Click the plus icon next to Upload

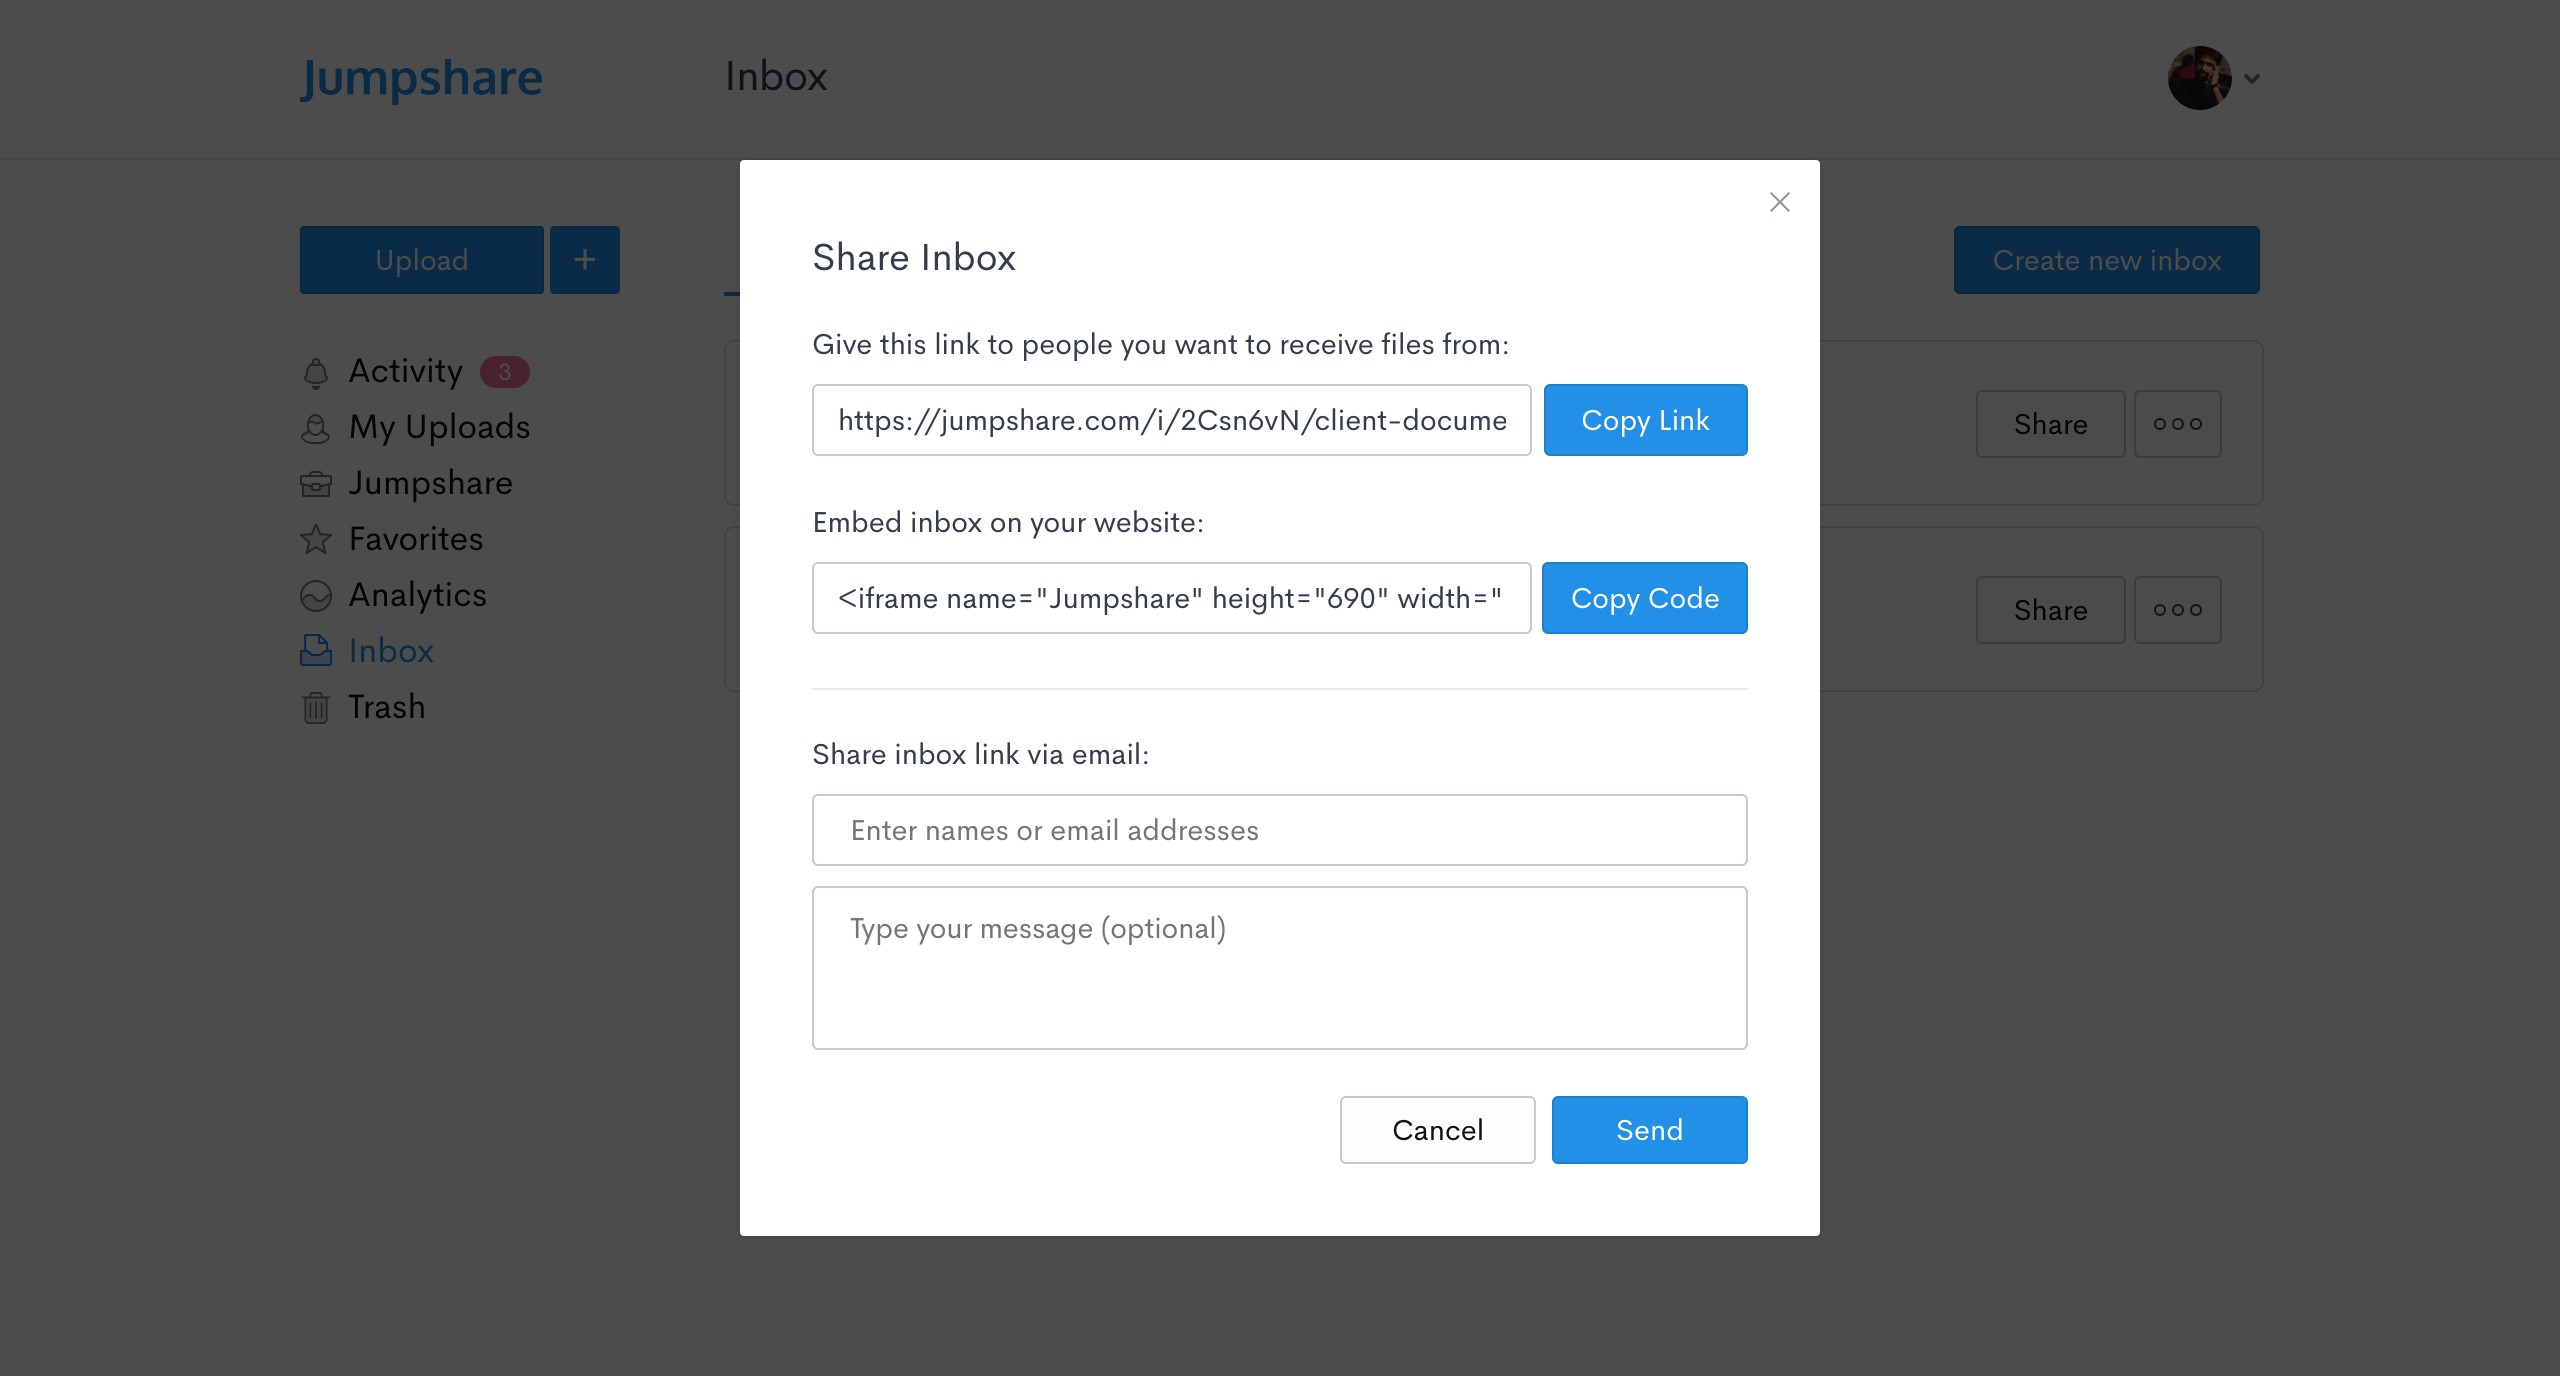[x=585, y=260]
